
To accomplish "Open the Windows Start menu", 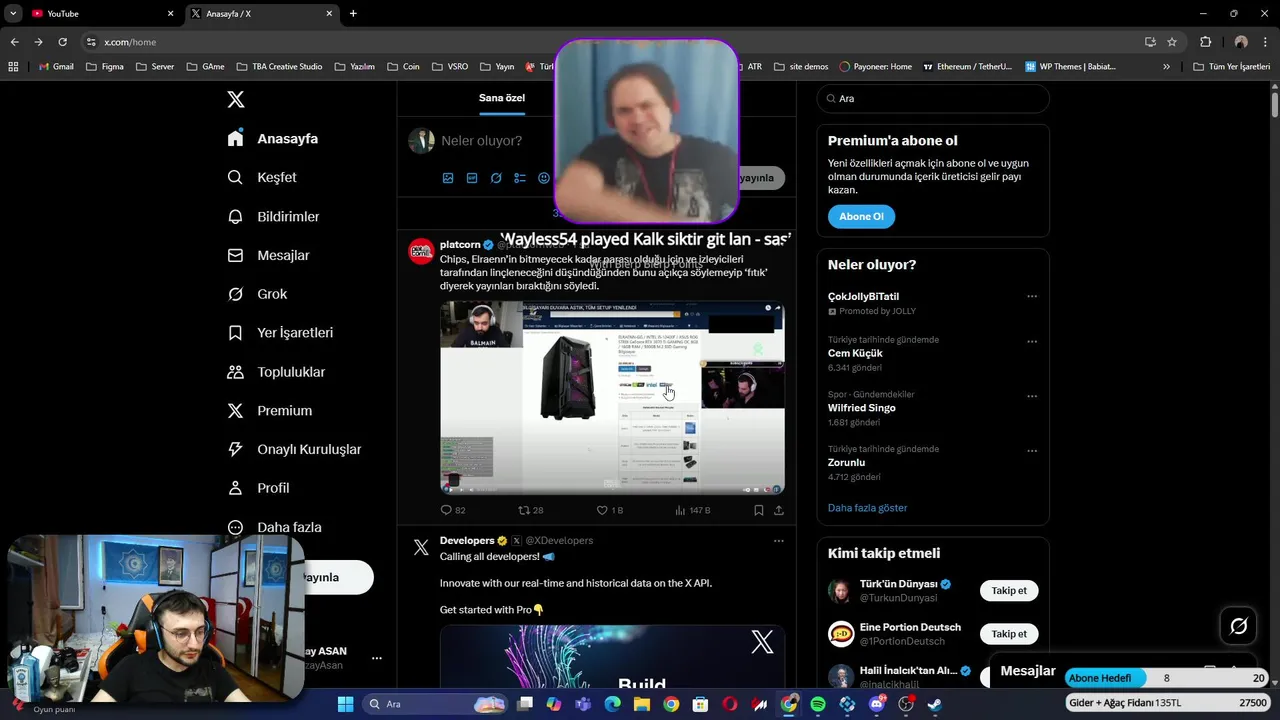I will point(345,704).
